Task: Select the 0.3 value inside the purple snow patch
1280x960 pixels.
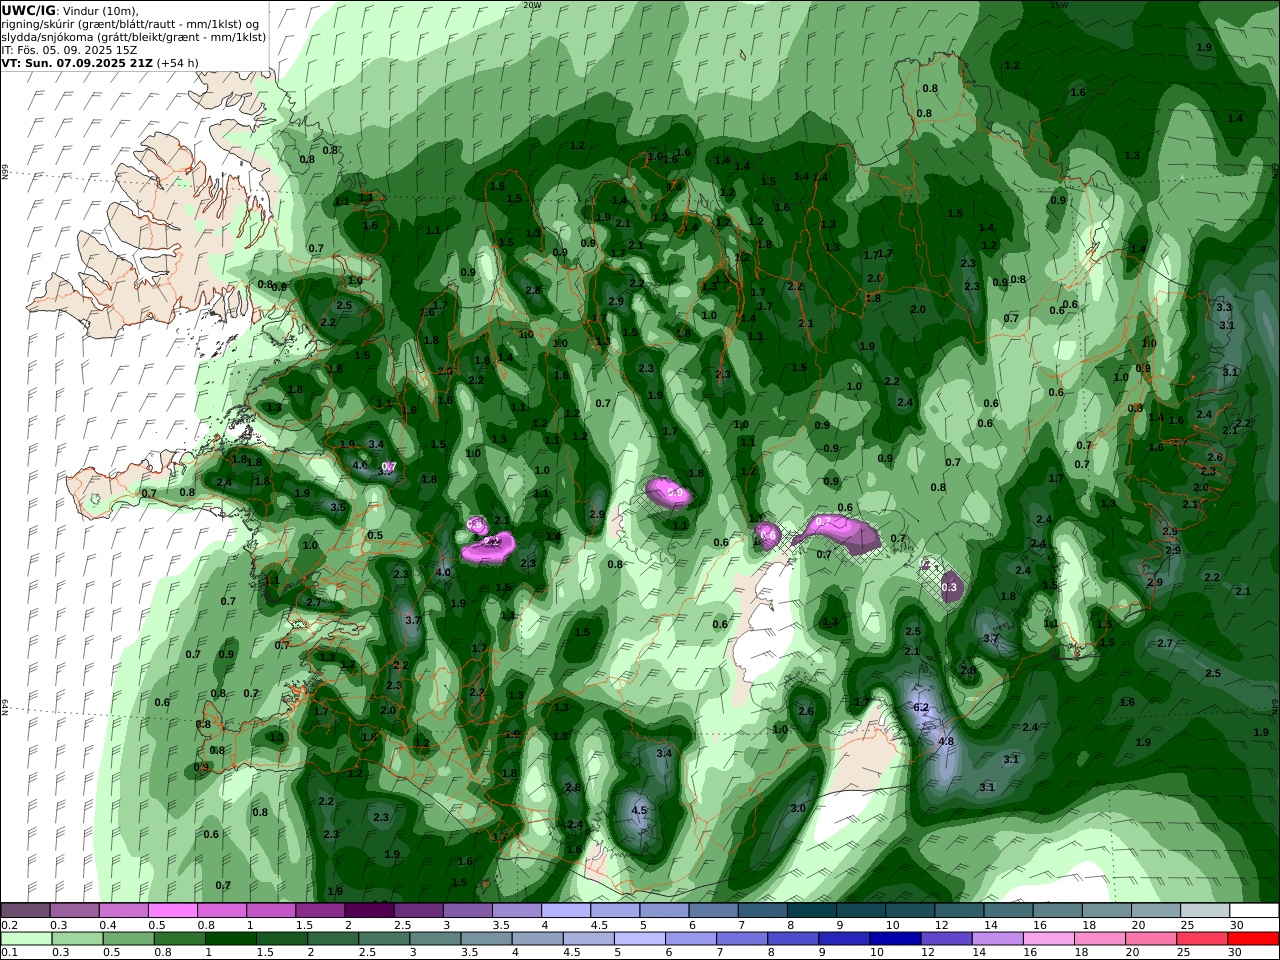Action: tap(949, 587)
